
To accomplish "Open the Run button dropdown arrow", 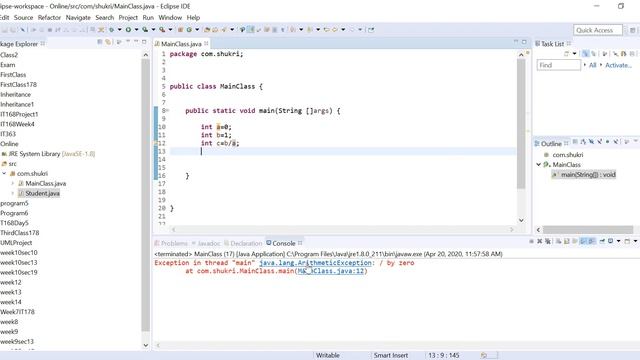I will [x=136, y=29].
